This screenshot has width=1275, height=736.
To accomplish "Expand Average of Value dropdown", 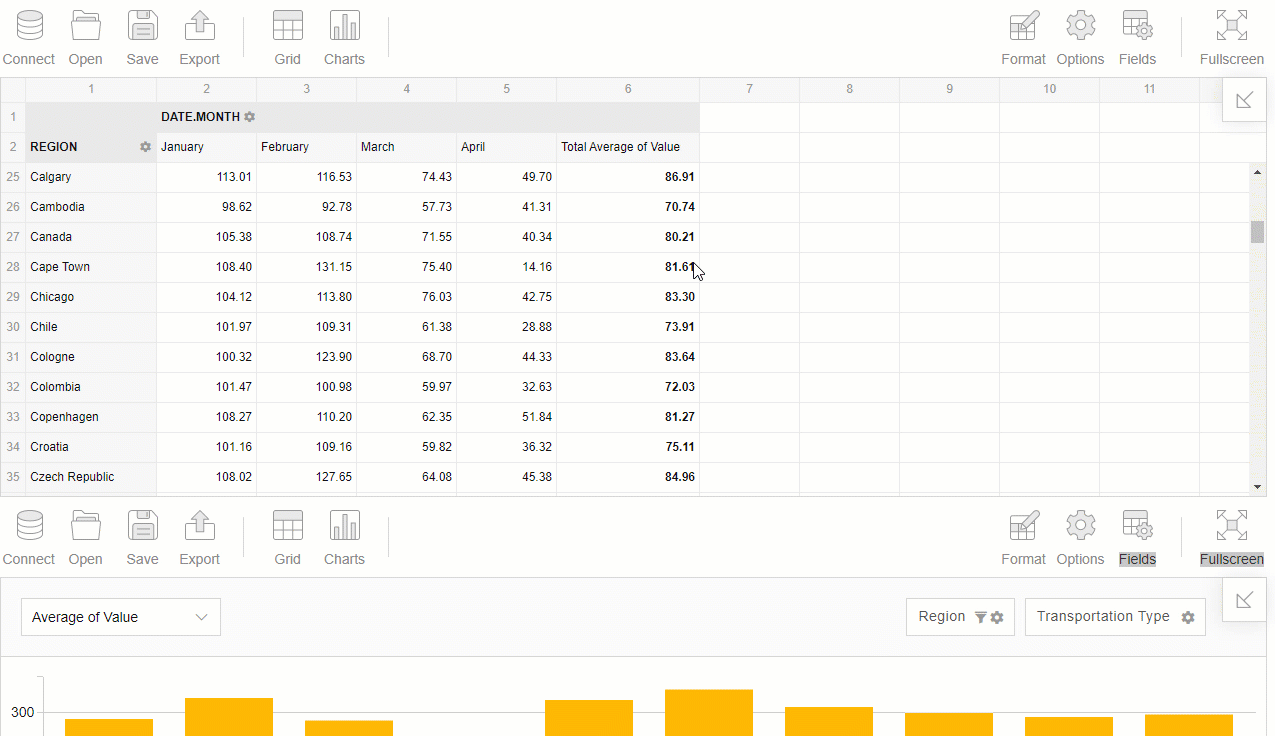I will point(121,617).
